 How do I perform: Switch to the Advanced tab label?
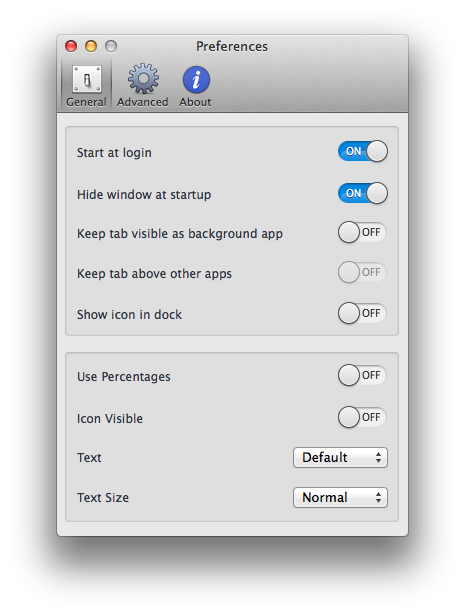[142, 102]
